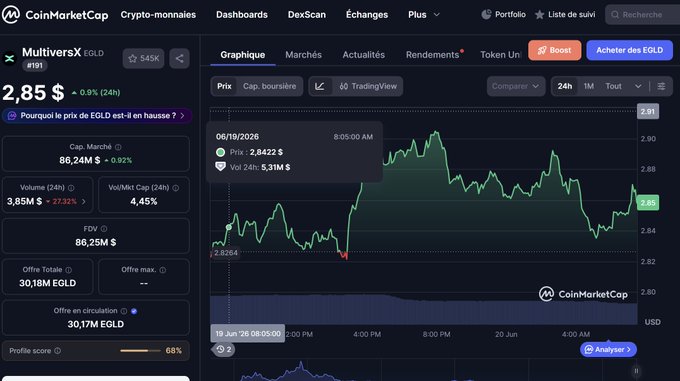Click the MultiversX EGLD coin logo

(x=10, y=58)
